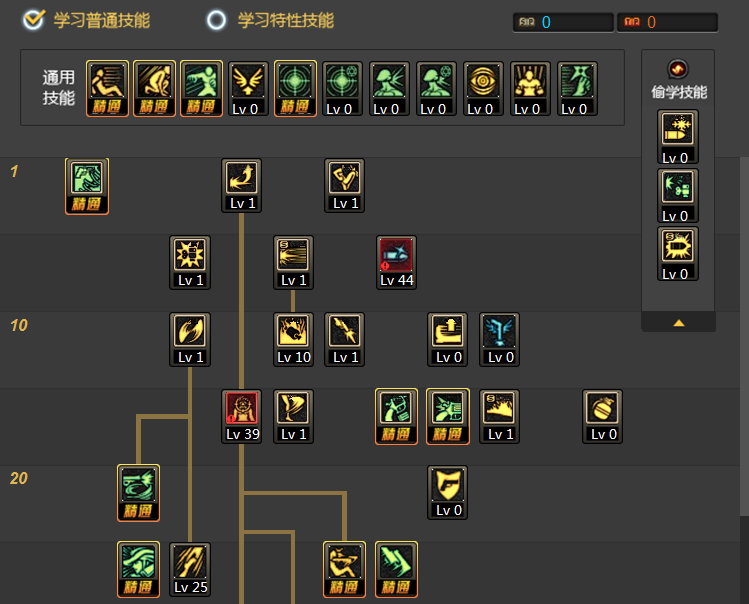Click the red skill icon at Lv 44
The height and width of the screenshot is (604, 749).
[x=396, y=262]
